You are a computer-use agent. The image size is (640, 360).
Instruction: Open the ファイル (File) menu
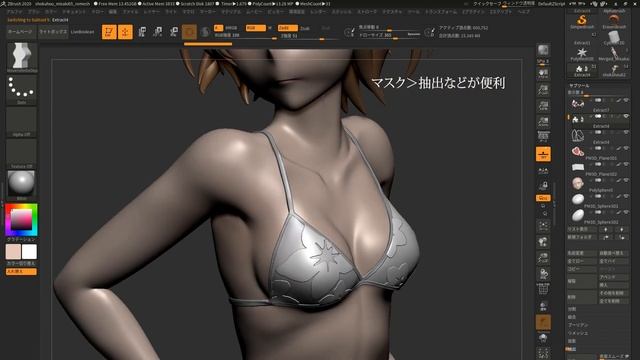[131, 12]
